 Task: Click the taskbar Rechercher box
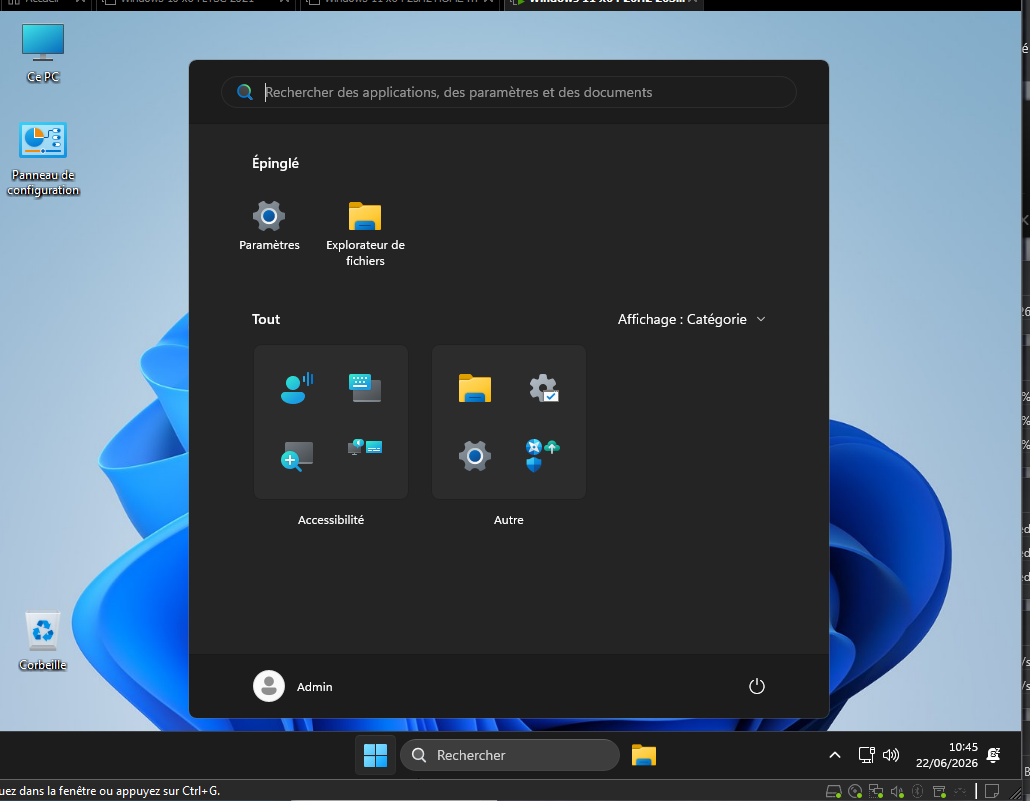pyautogui.click(x=510, y=755)
